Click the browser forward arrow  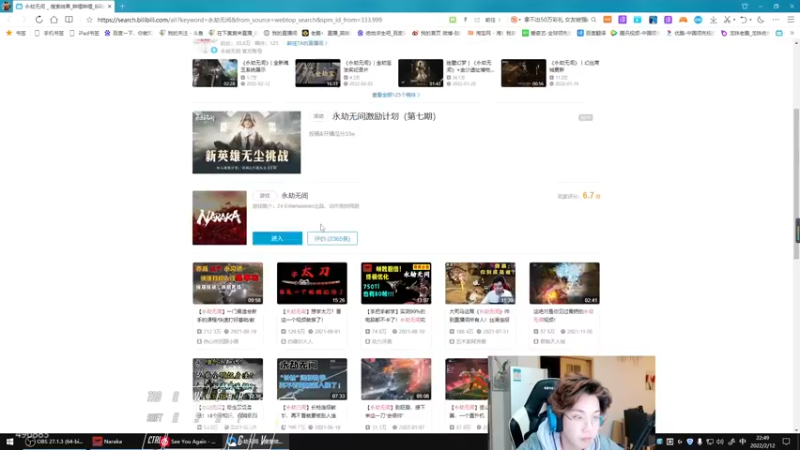23,20
